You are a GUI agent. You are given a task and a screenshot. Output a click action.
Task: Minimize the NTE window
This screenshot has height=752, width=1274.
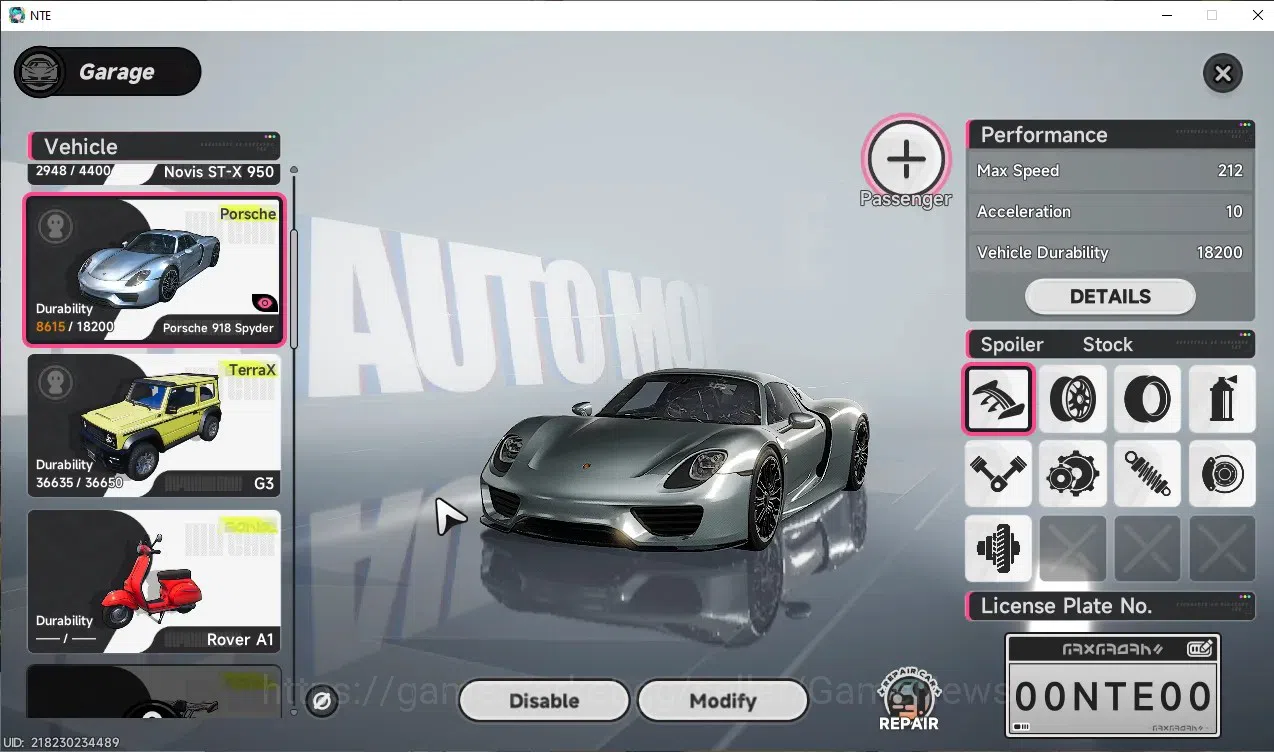click(x=1166, y=15)
